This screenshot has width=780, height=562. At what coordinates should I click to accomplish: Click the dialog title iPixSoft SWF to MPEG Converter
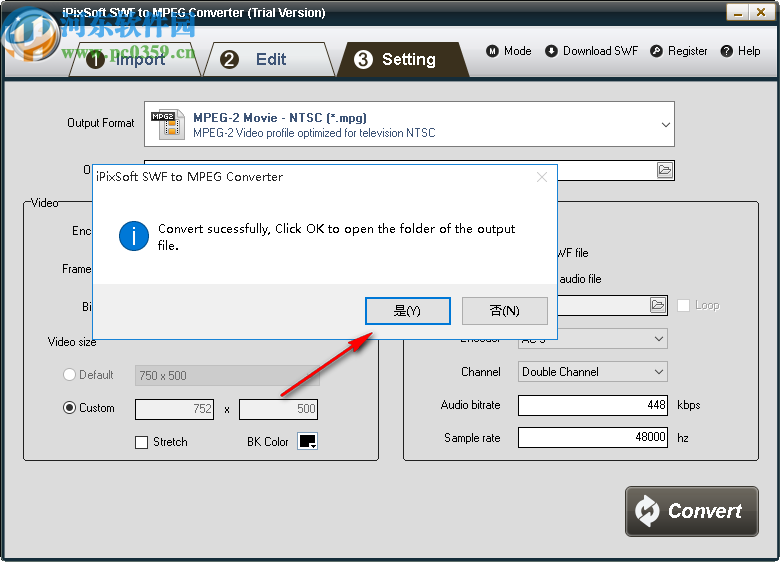point(190,177)
